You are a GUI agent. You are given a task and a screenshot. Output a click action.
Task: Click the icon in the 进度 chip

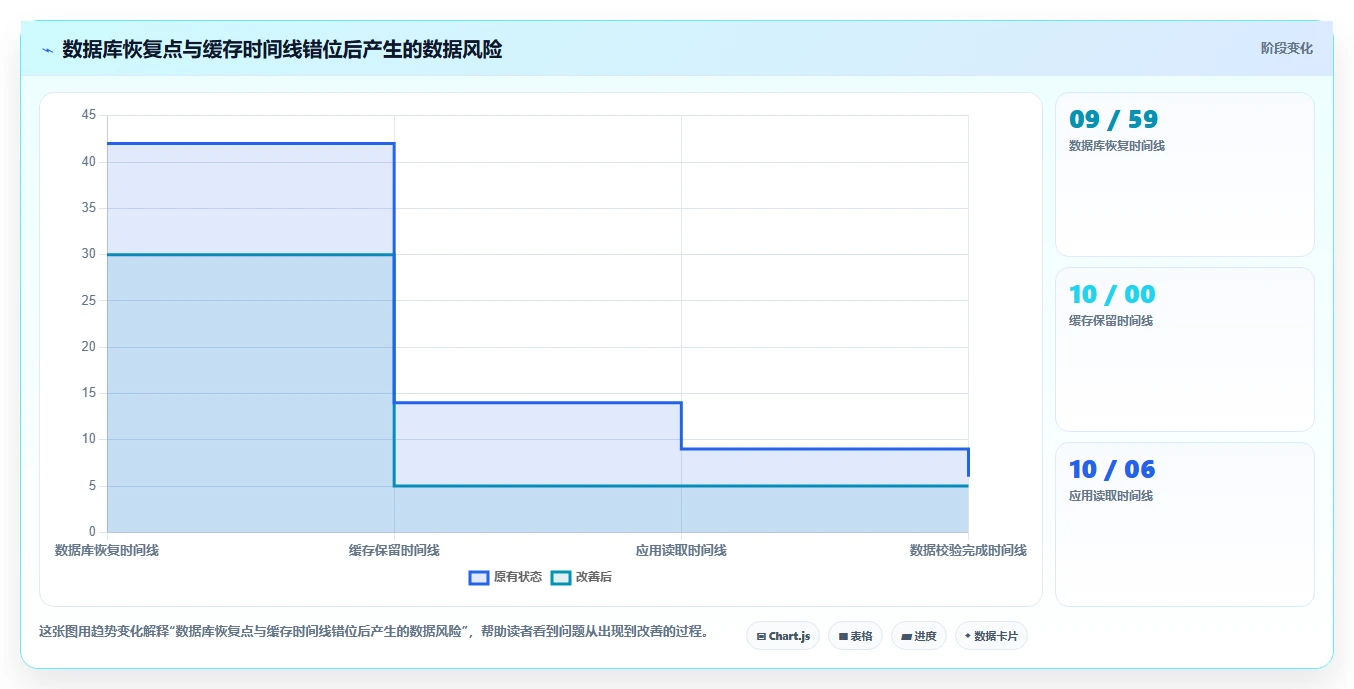[x=906, y=636]
